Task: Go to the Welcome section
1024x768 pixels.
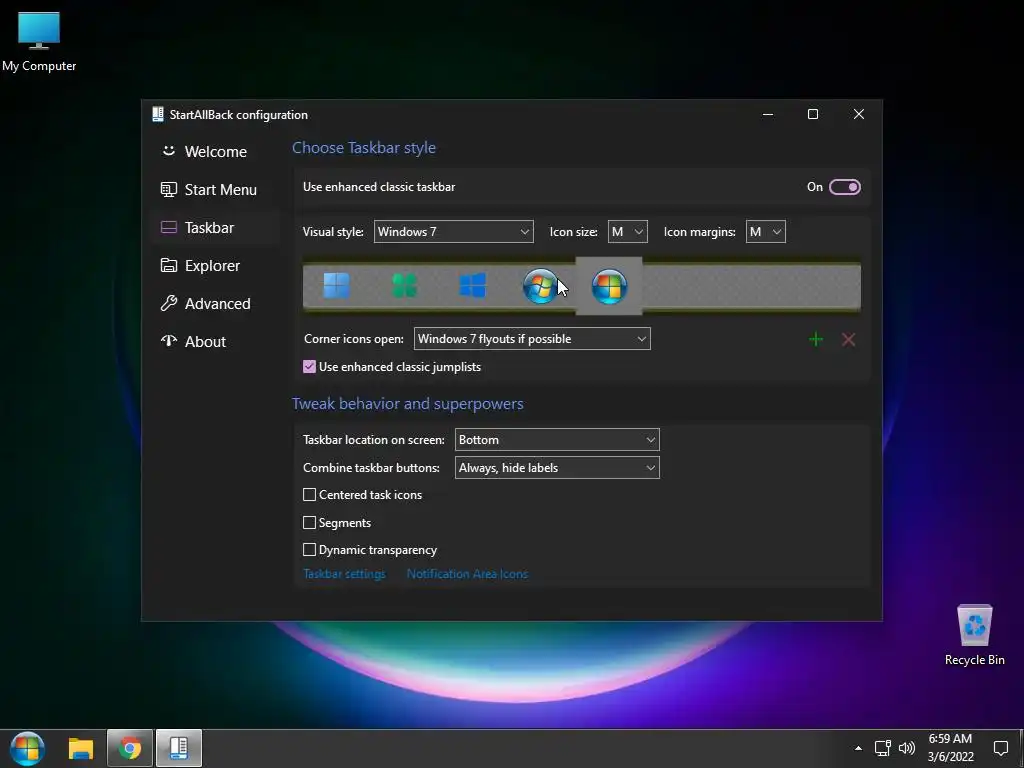Action: (216, 152)
